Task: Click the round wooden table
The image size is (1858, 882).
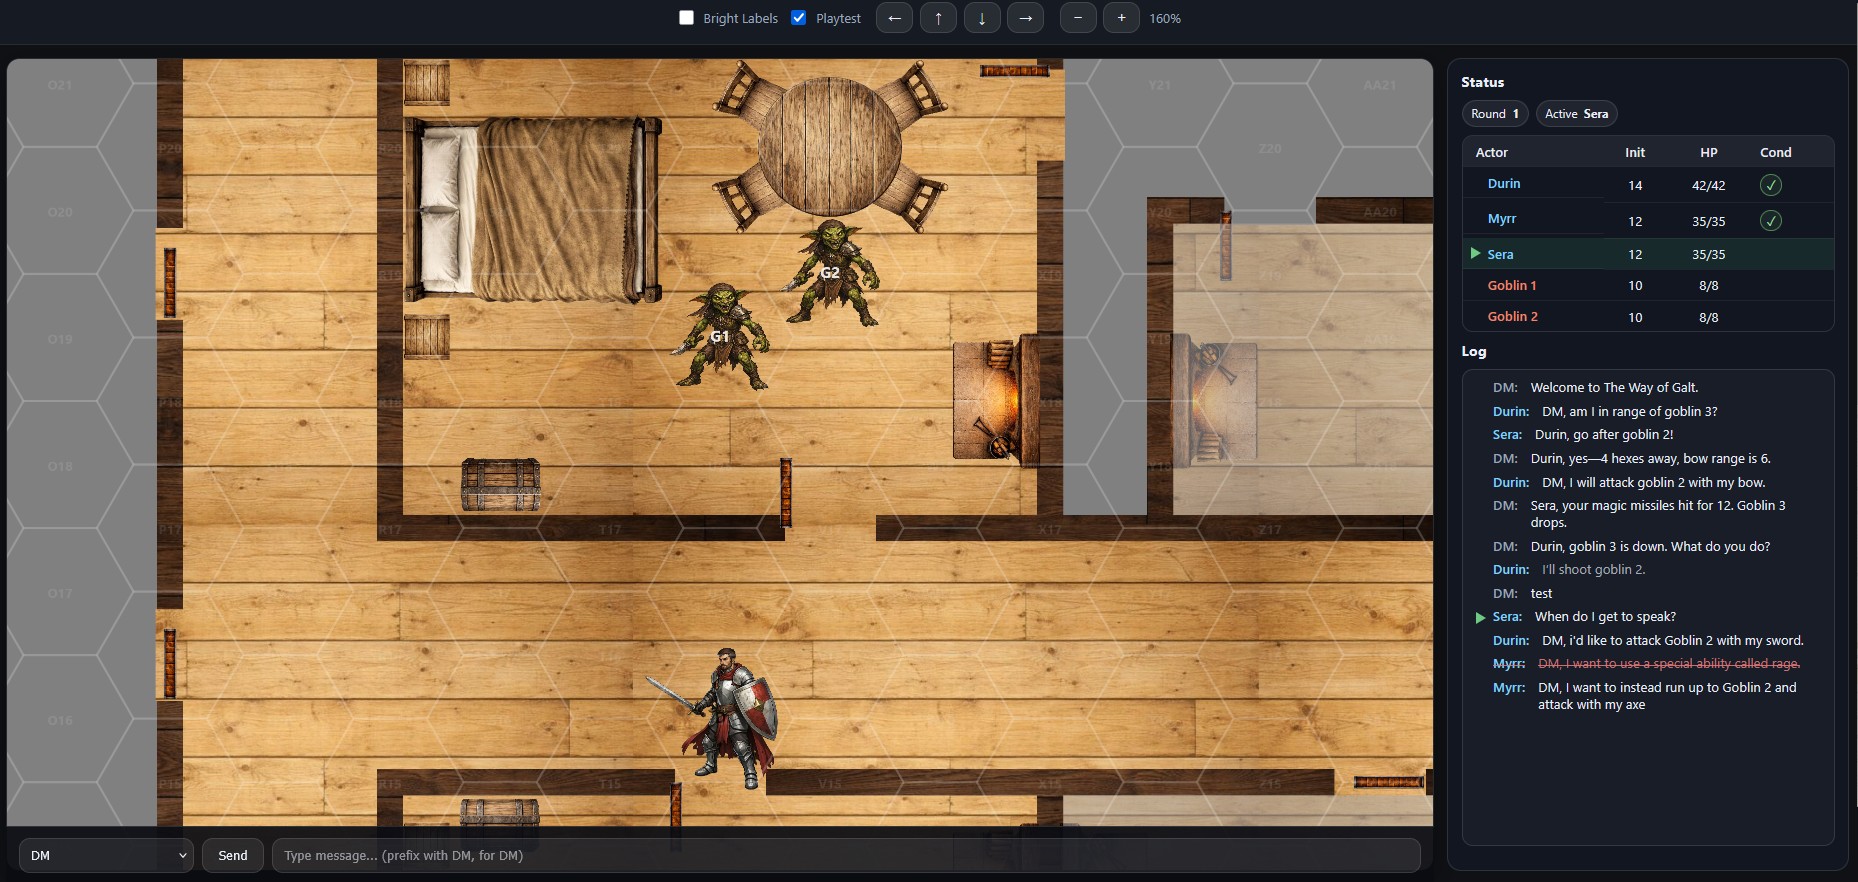Action: 830,146
